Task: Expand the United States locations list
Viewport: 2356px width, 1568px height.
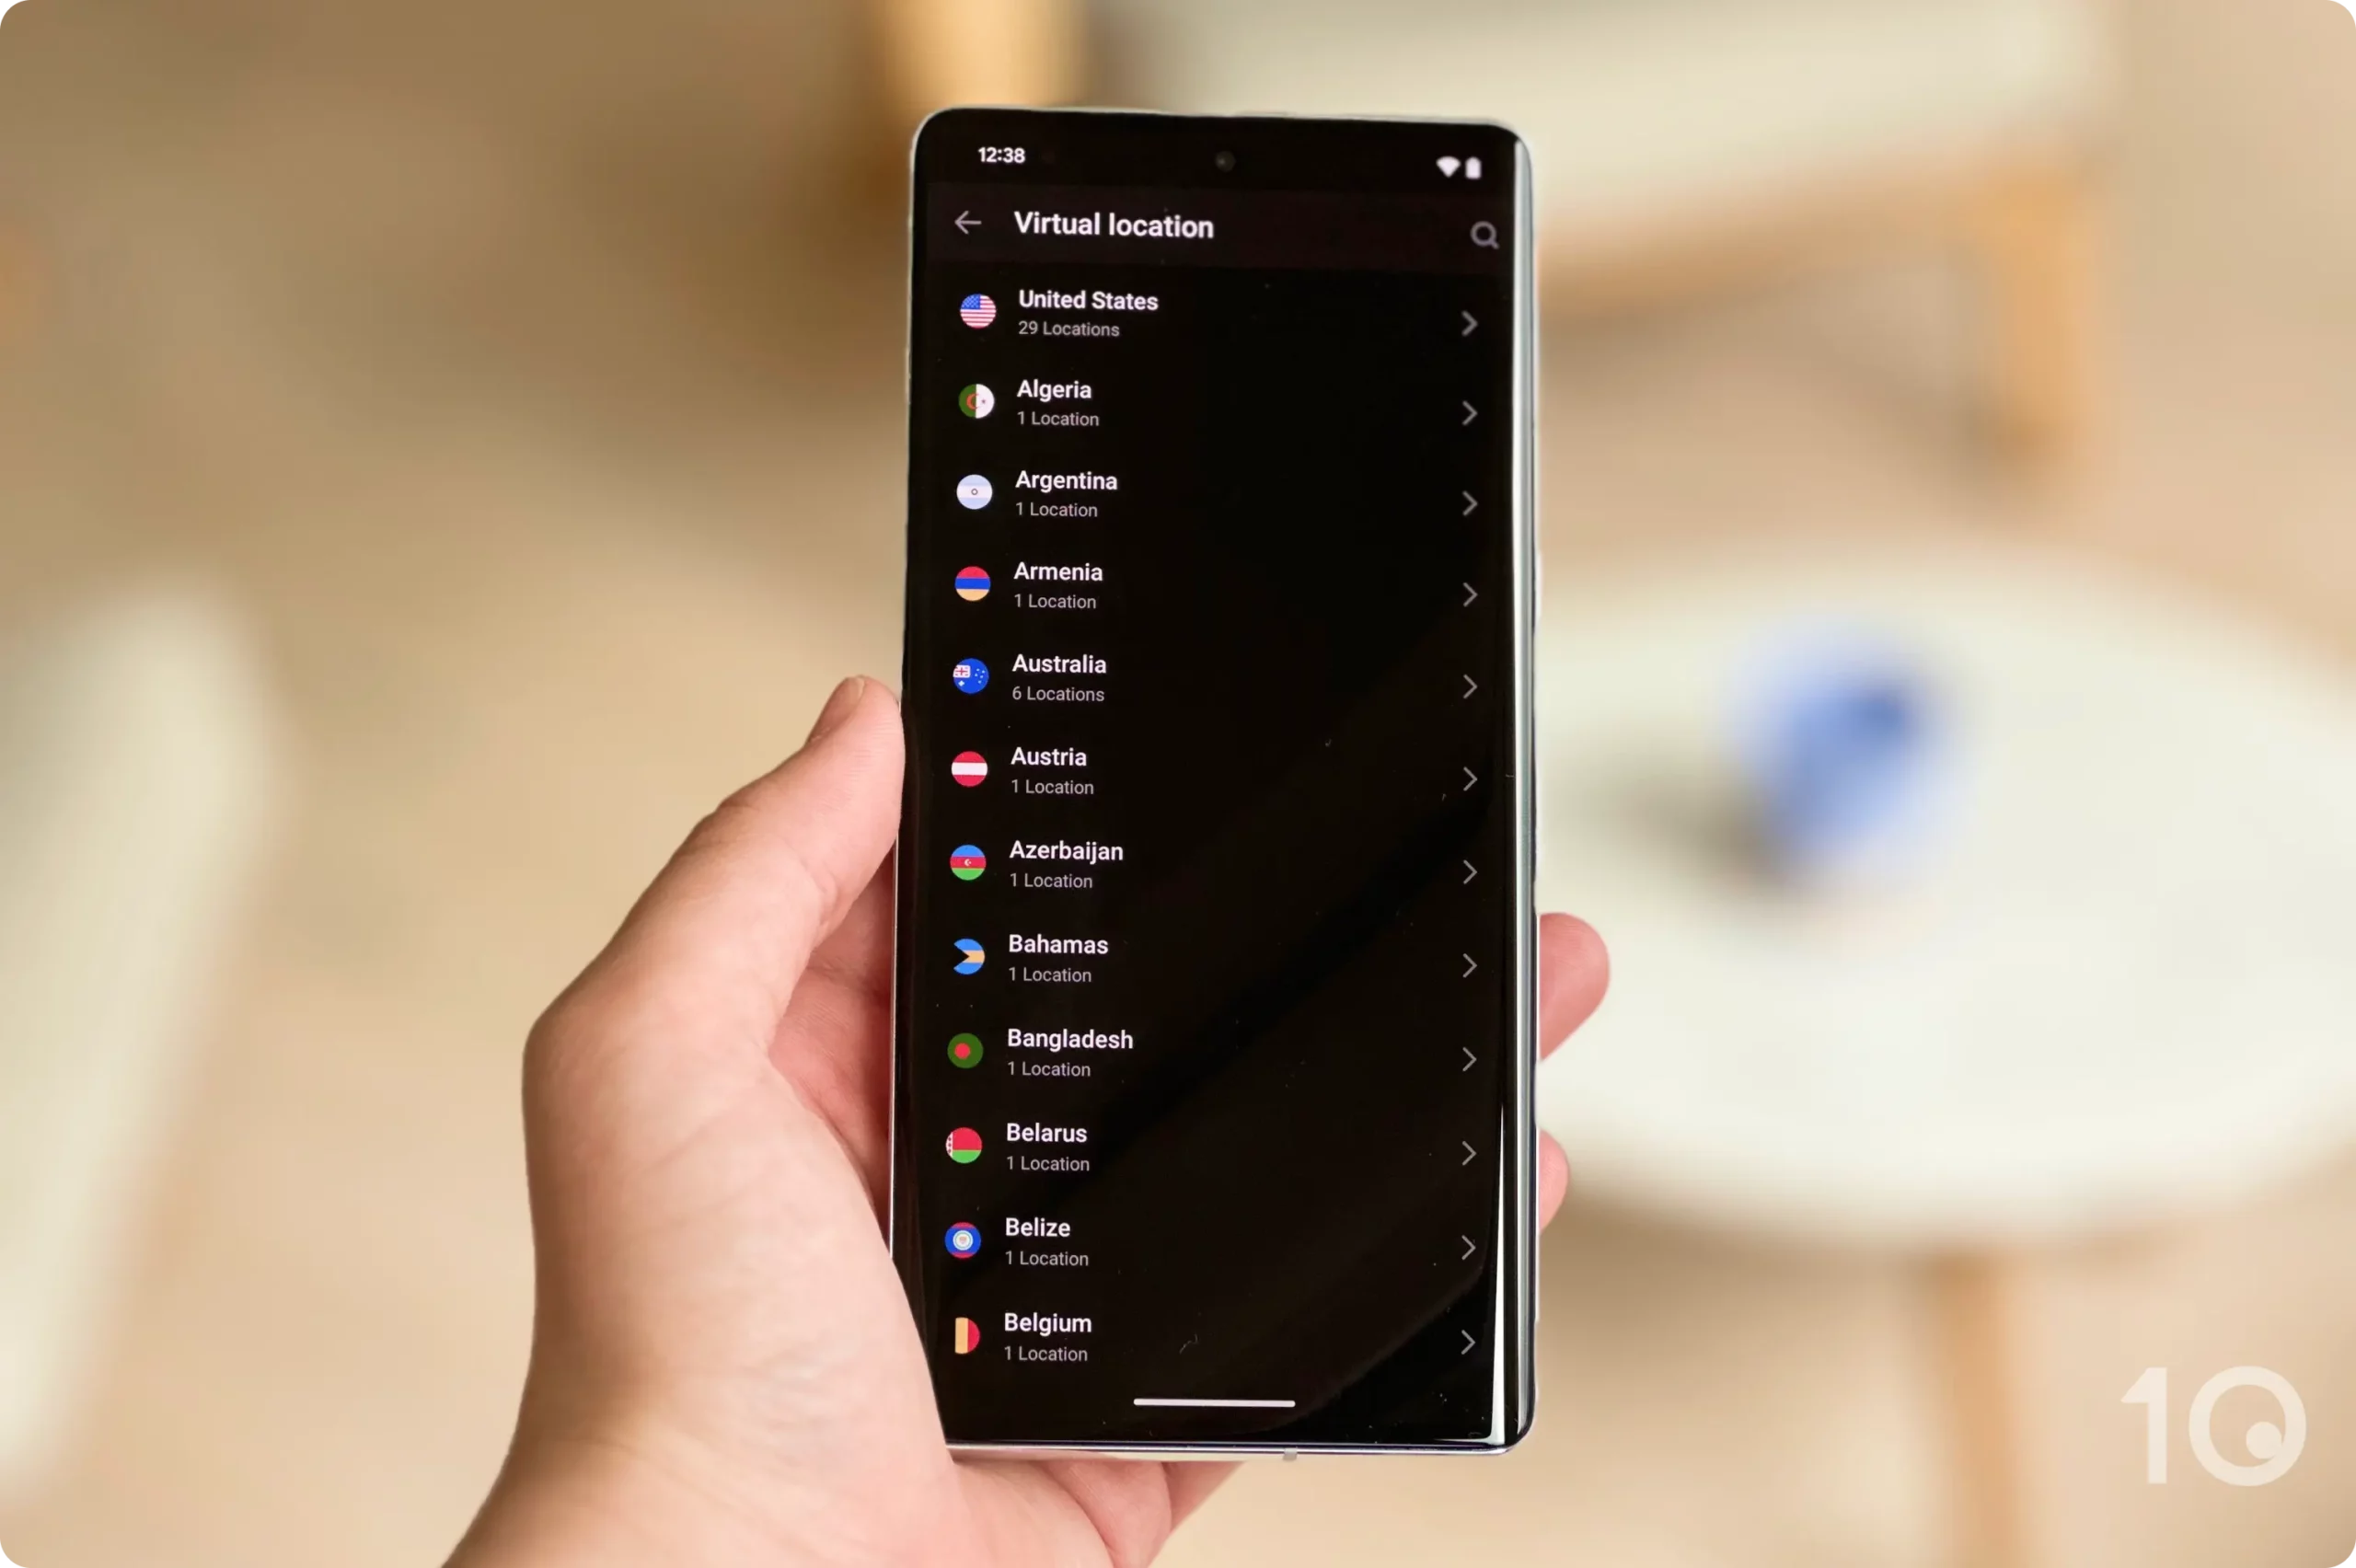Action: [1469, 320]
